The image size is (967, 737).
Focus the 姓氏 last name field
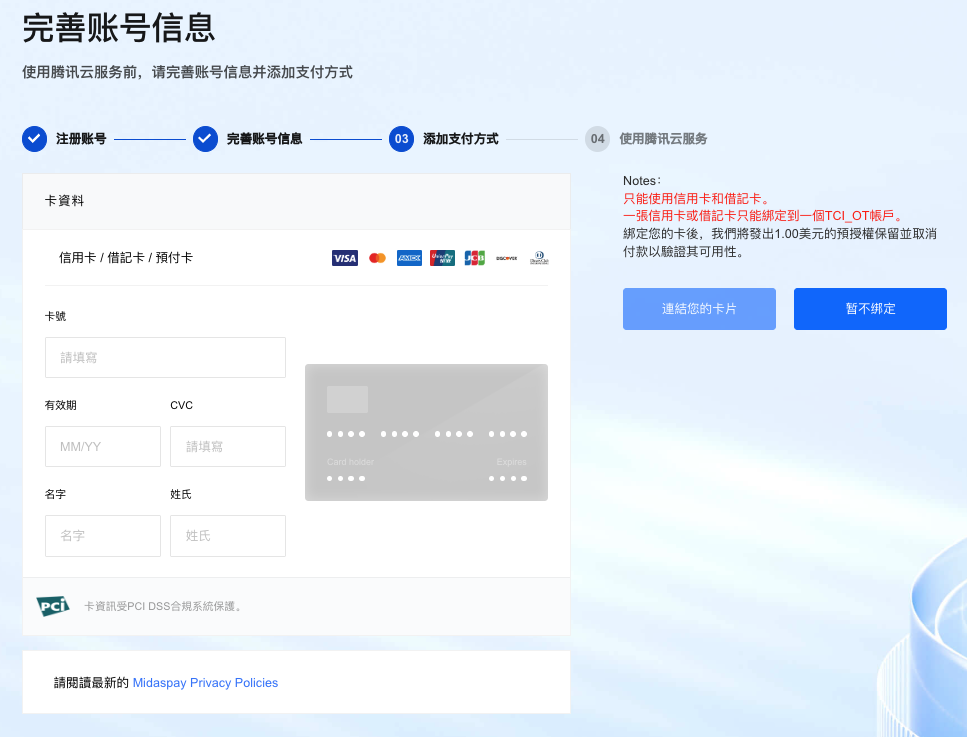tap(228, 536)
